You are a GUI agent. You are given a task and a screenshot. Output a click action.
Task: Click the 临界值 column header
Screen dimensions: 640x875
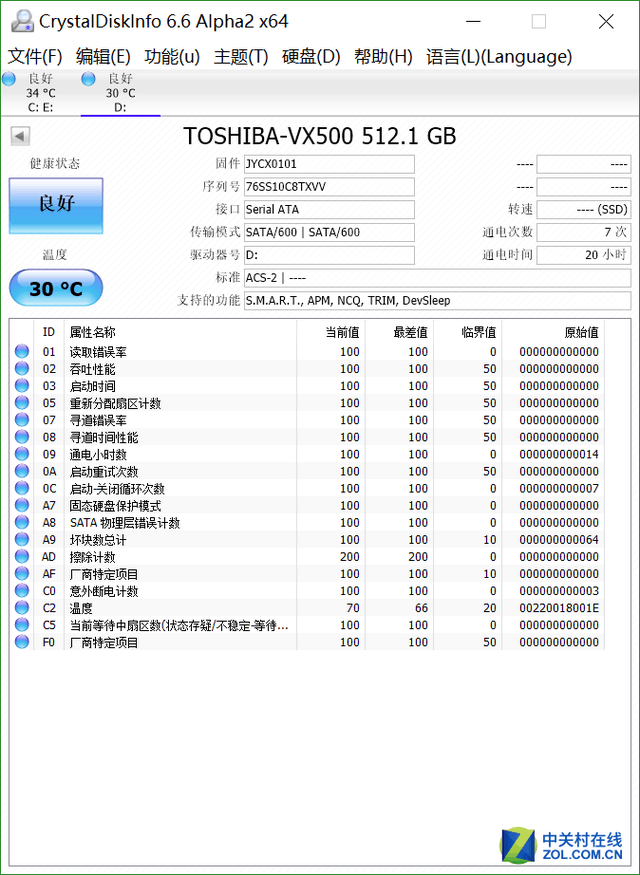coord(468,333)
